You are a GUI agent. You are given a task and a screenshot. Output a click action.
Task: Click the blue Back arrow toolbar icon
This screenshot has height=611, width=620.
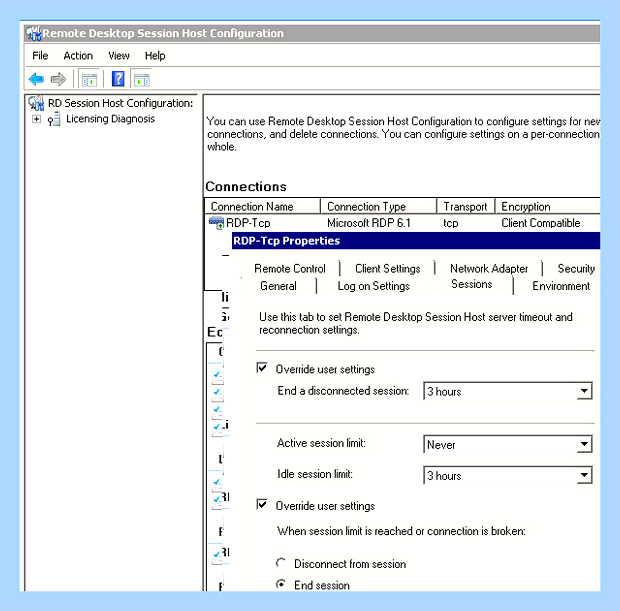coord(36,79)
